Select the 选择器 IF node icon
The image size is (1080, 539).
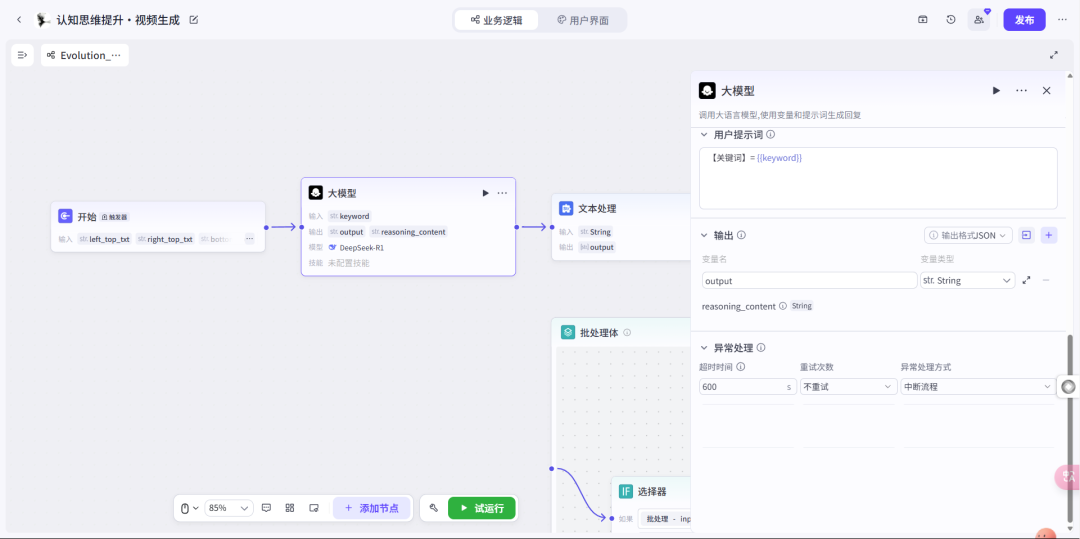click(625, 491)
